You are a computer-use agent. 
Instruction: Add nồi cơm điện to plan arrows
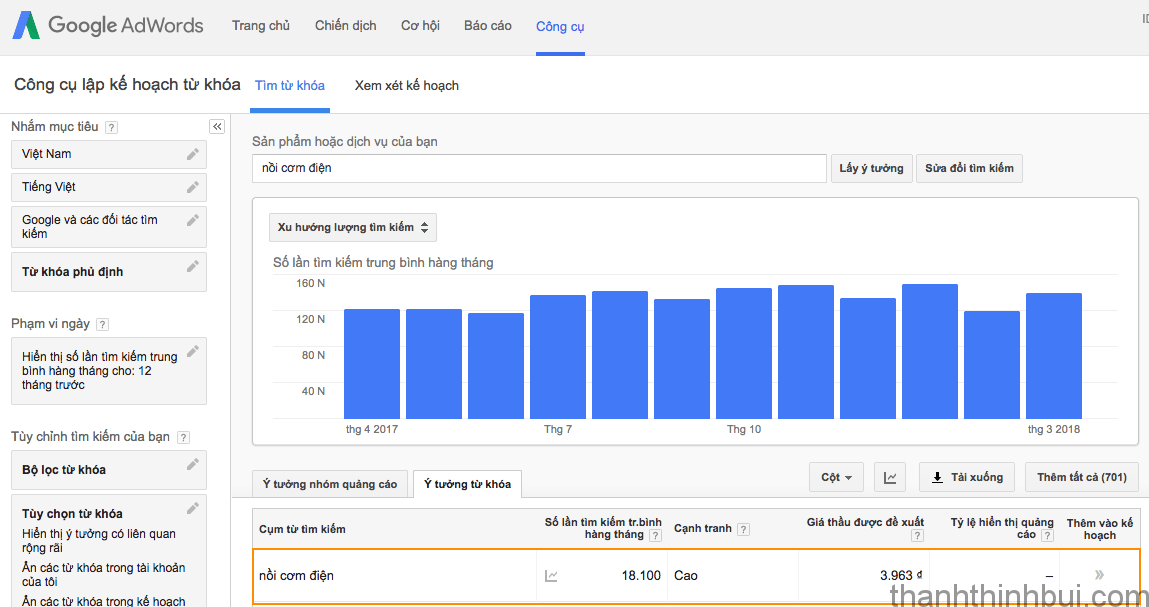[x=1099, y=575]
